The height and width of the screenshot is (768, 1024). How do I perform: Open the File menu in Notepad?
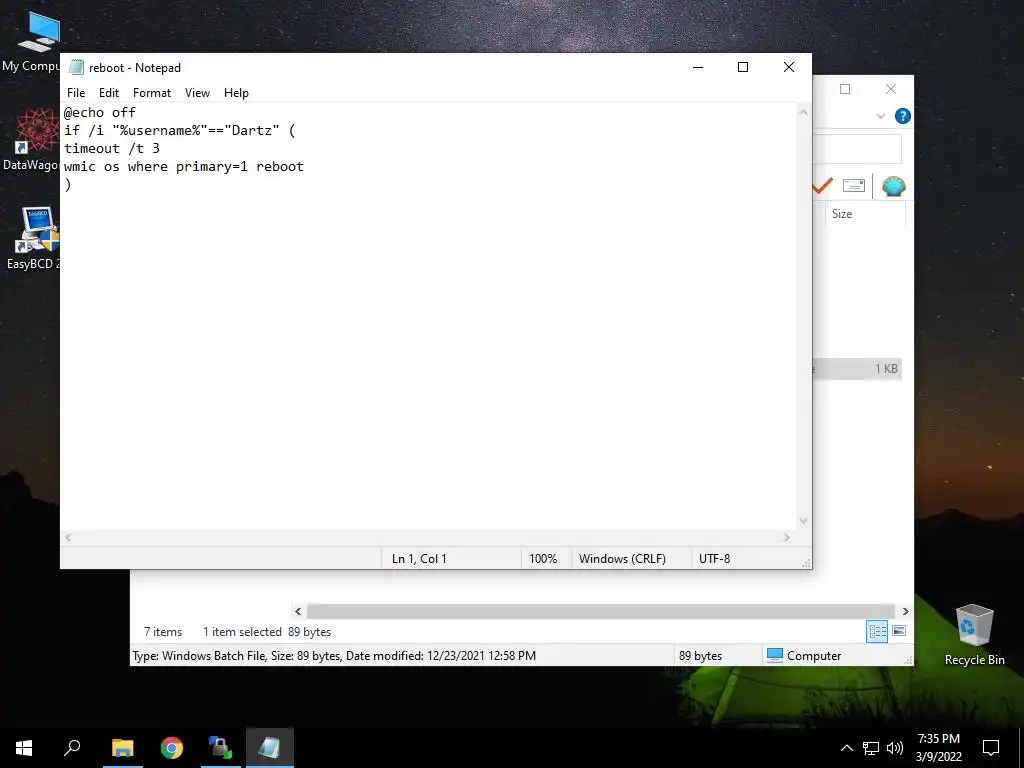76,93
